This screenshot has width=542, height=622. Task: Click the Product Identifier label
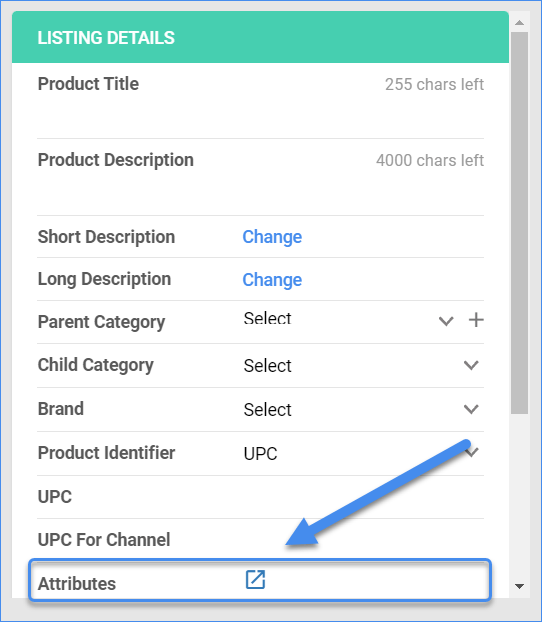tap(106, 453)
